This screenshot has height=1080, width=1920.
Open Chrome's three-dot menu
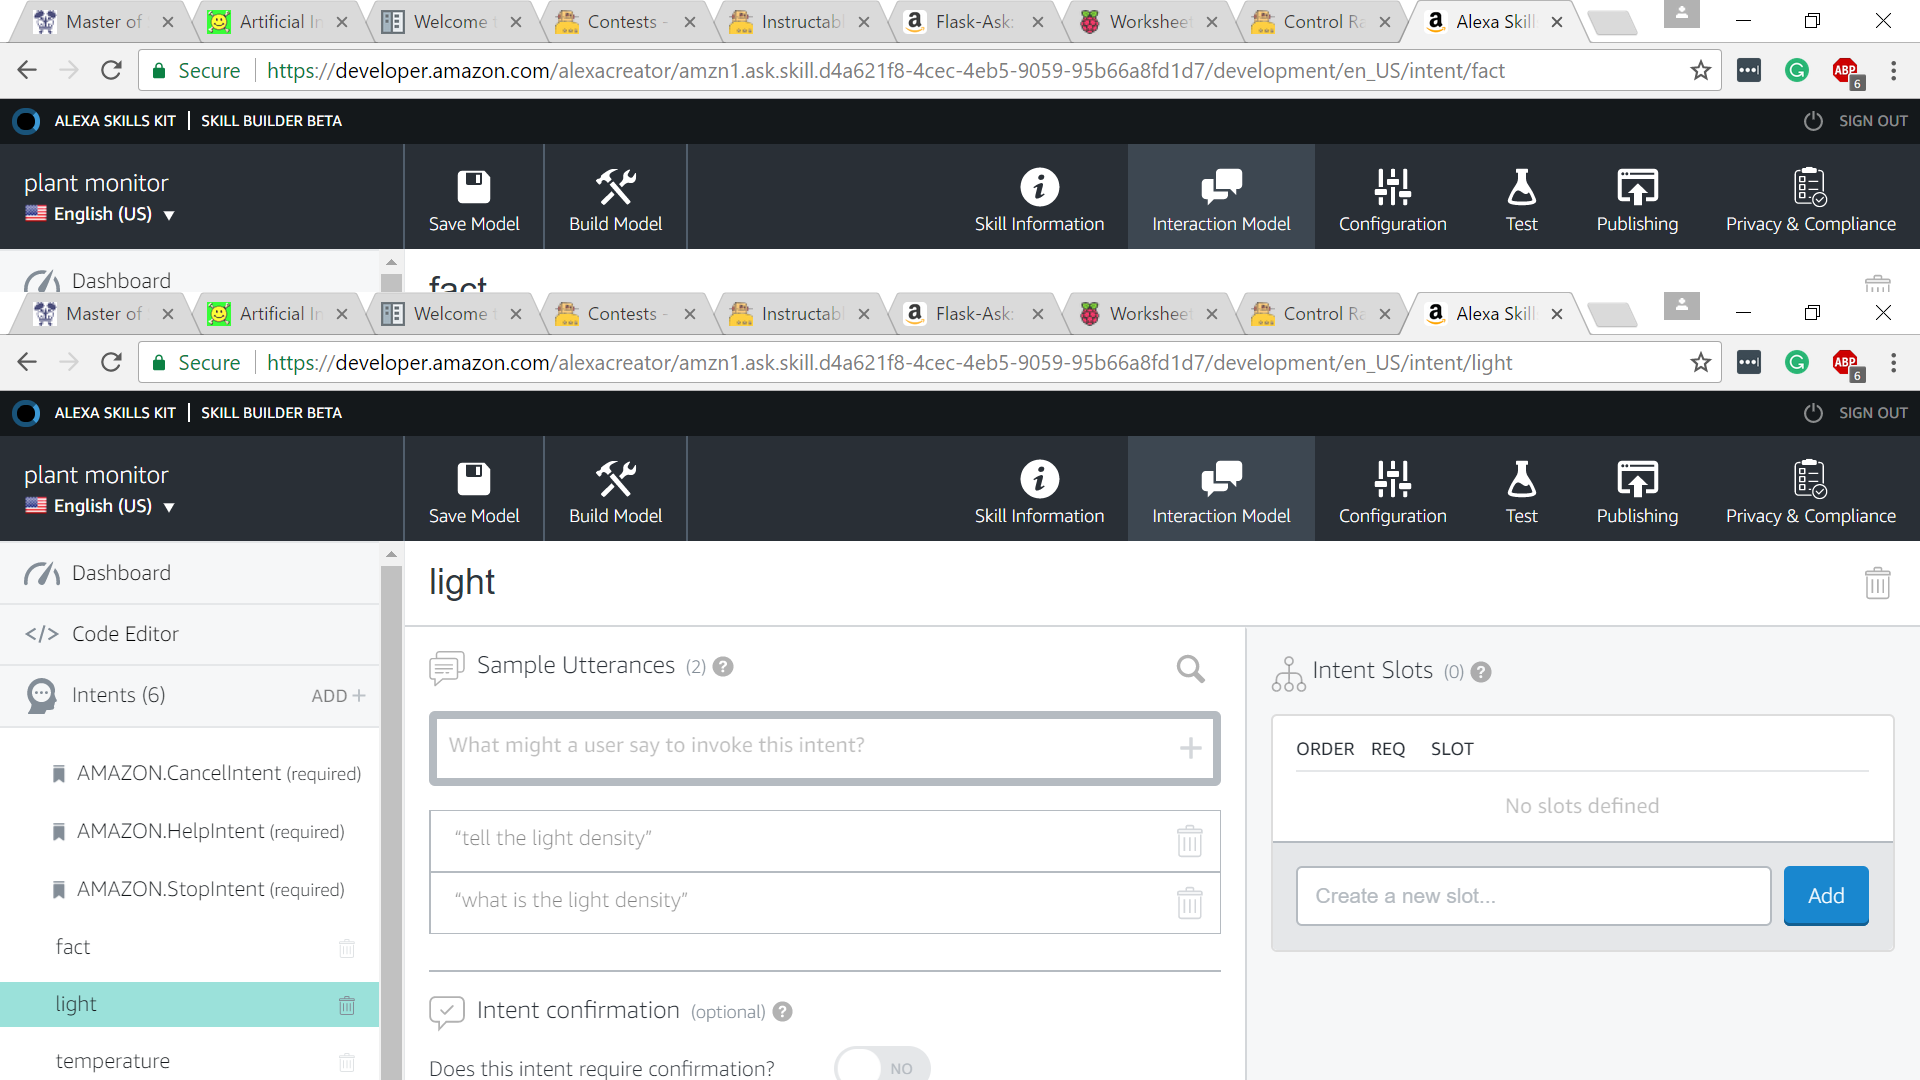coord(1893,363)
